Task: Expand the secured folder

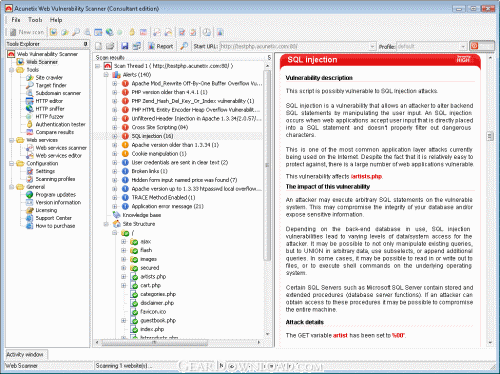Action: coord(123,268)
